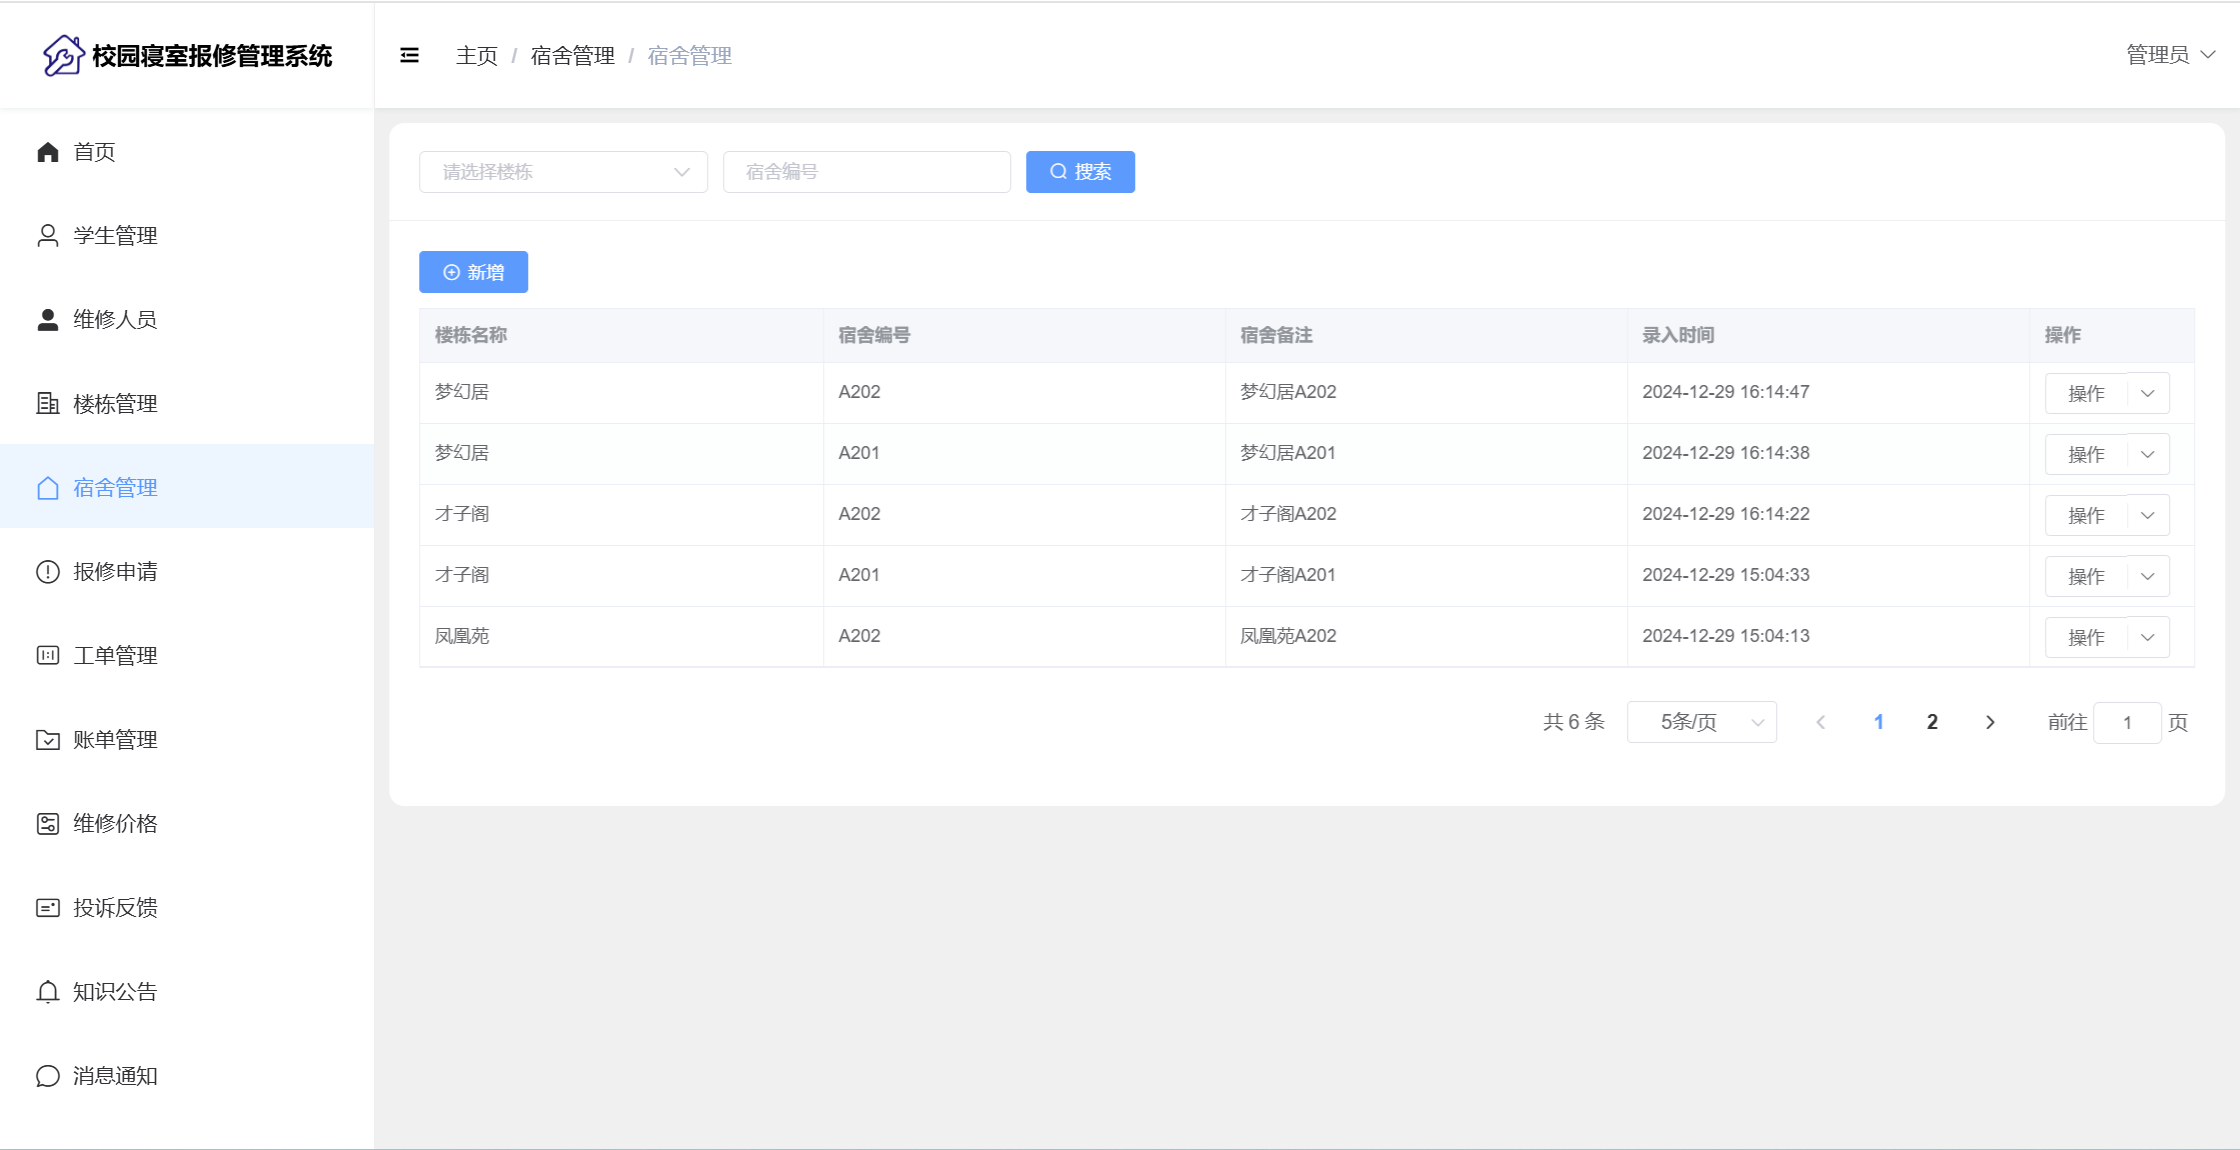Click the 楼栋管理 building icon
Image resolution: width=2240 pixels, height=1150 pixels.
coord(48,404)
